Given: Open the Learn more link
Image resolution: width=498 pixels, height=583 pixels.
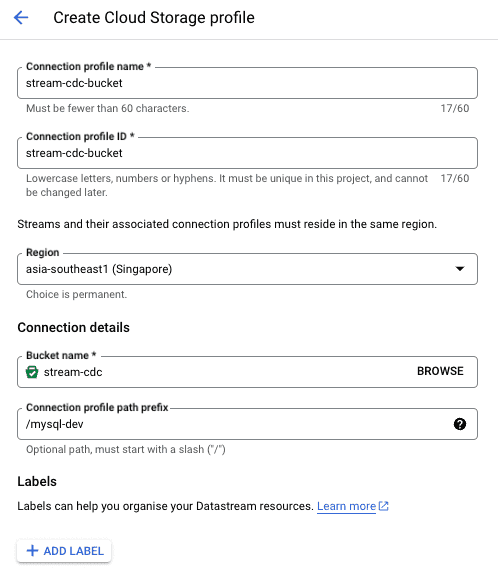Looking at the screenshot, I should (346, 506).
